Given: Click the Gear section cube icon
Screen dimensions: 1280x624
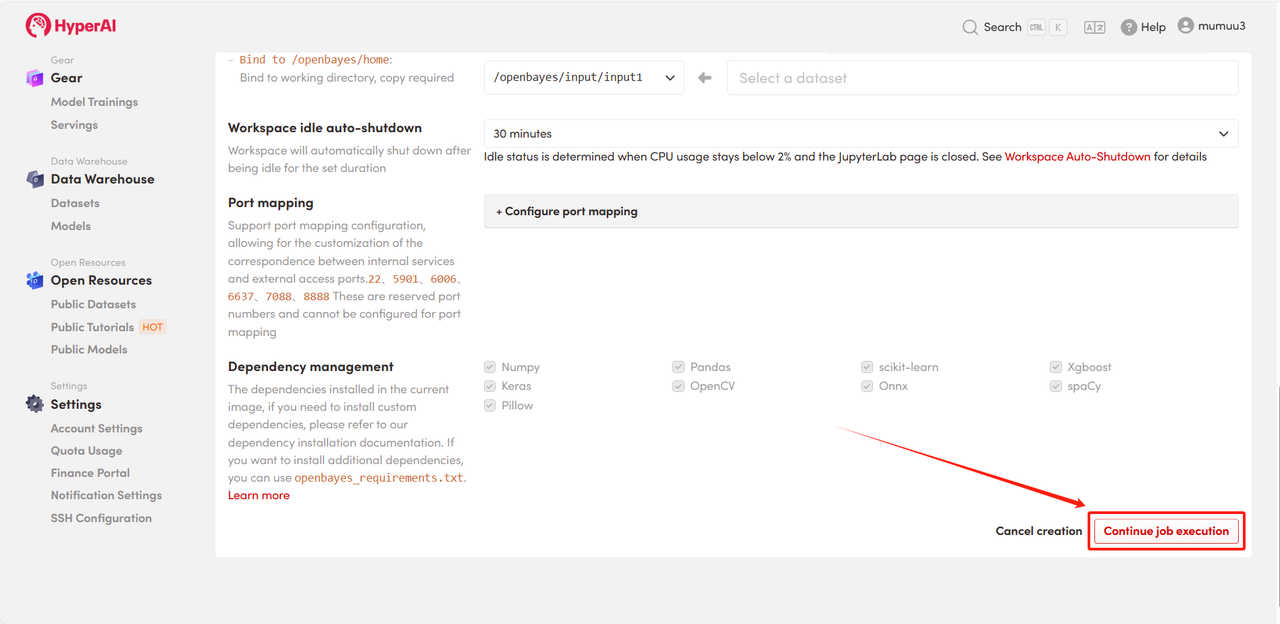Looking at the screenshot, I should click(x=35, y=78).
